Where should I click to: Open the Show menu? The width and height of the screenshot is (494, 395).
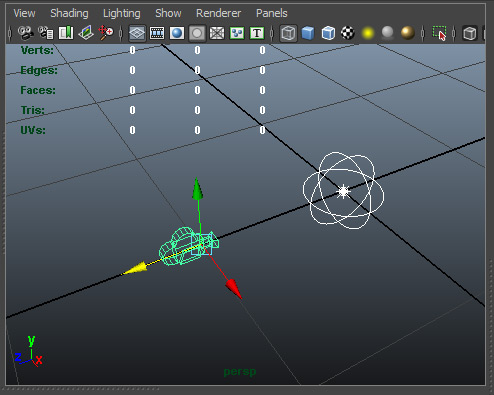click(x=168, y=13)
